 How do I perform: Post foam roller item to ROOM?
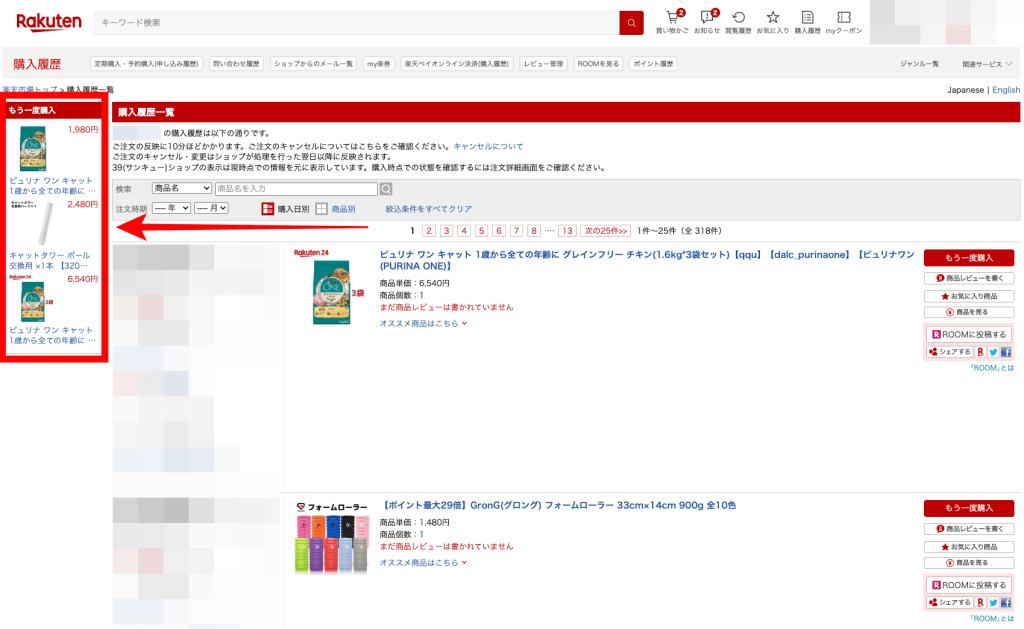(968, 585)
